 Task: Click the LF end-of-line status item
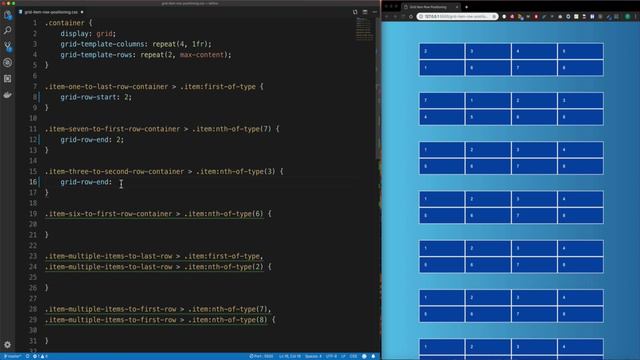point(343,356)
